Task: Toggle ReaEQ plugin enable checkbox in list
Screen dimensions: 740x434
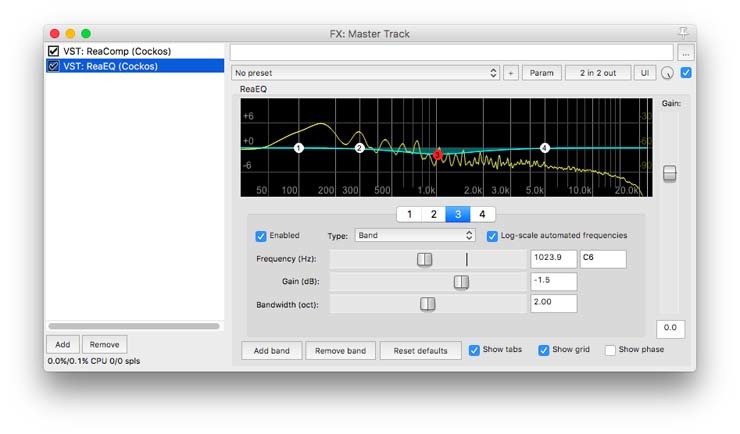Action: (x=53, y=66)
